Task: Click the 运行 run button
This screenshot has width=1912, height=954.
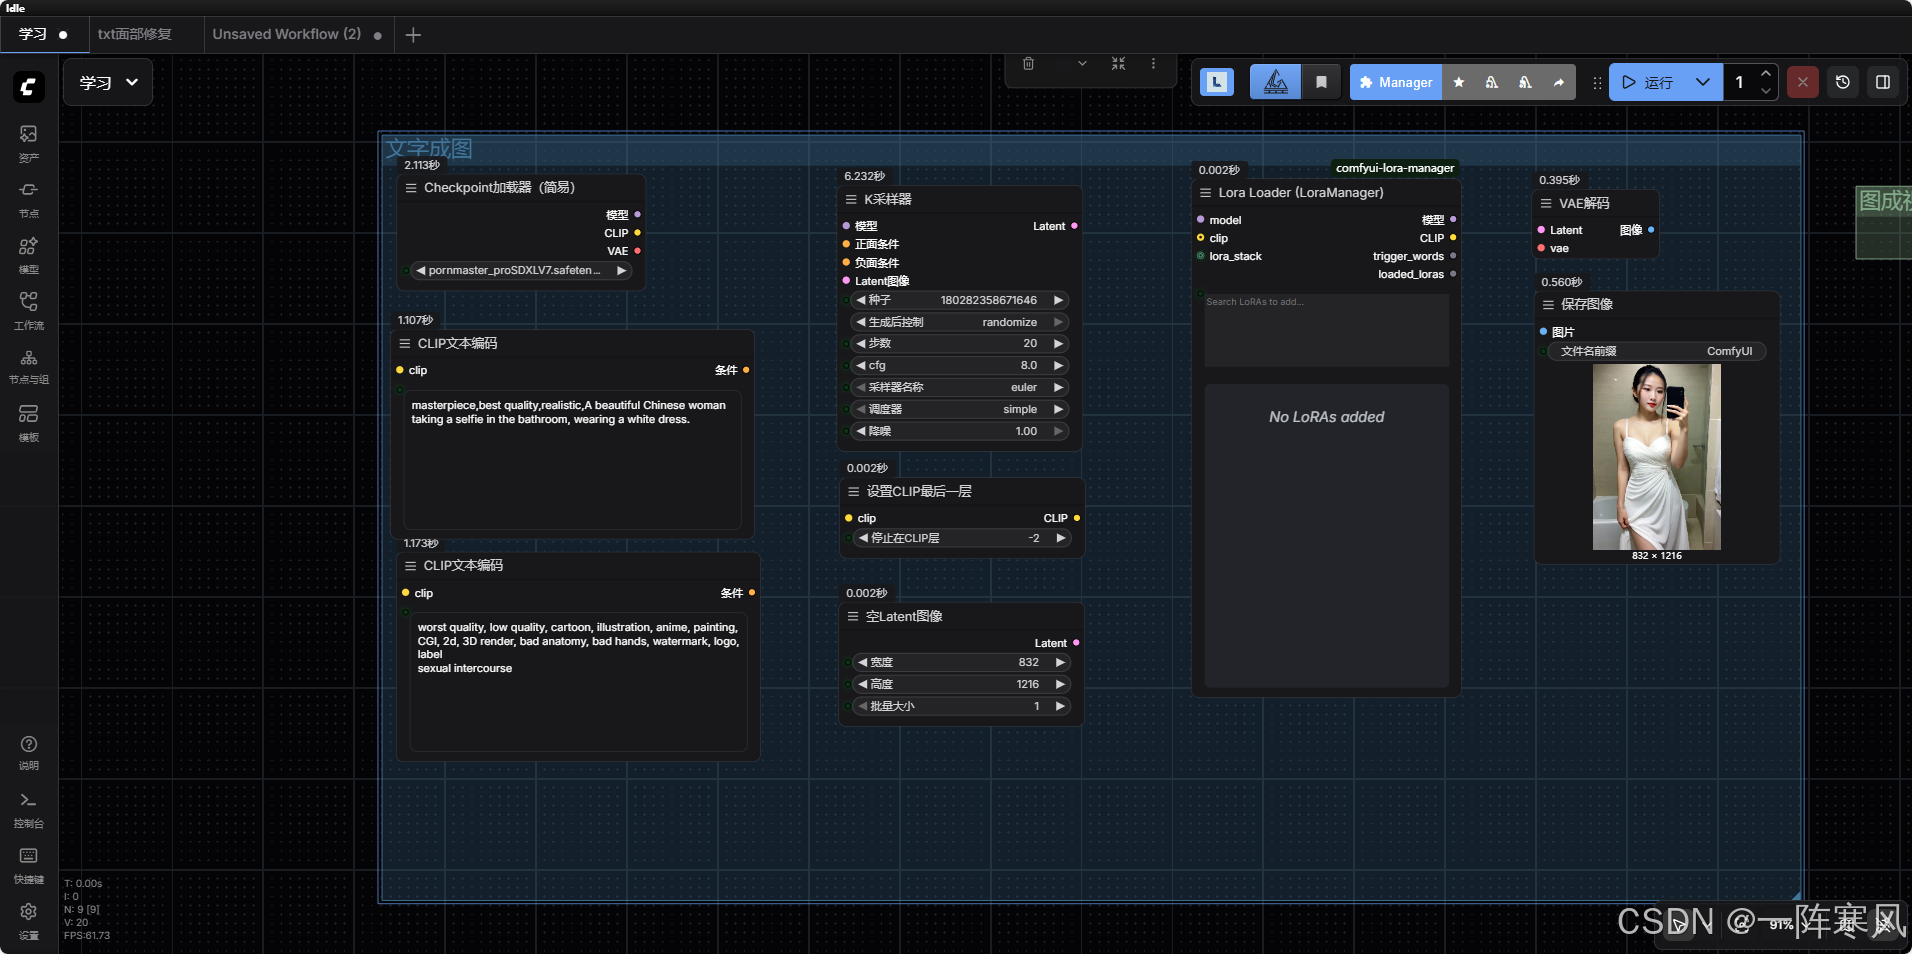Action: (1648, 82)
